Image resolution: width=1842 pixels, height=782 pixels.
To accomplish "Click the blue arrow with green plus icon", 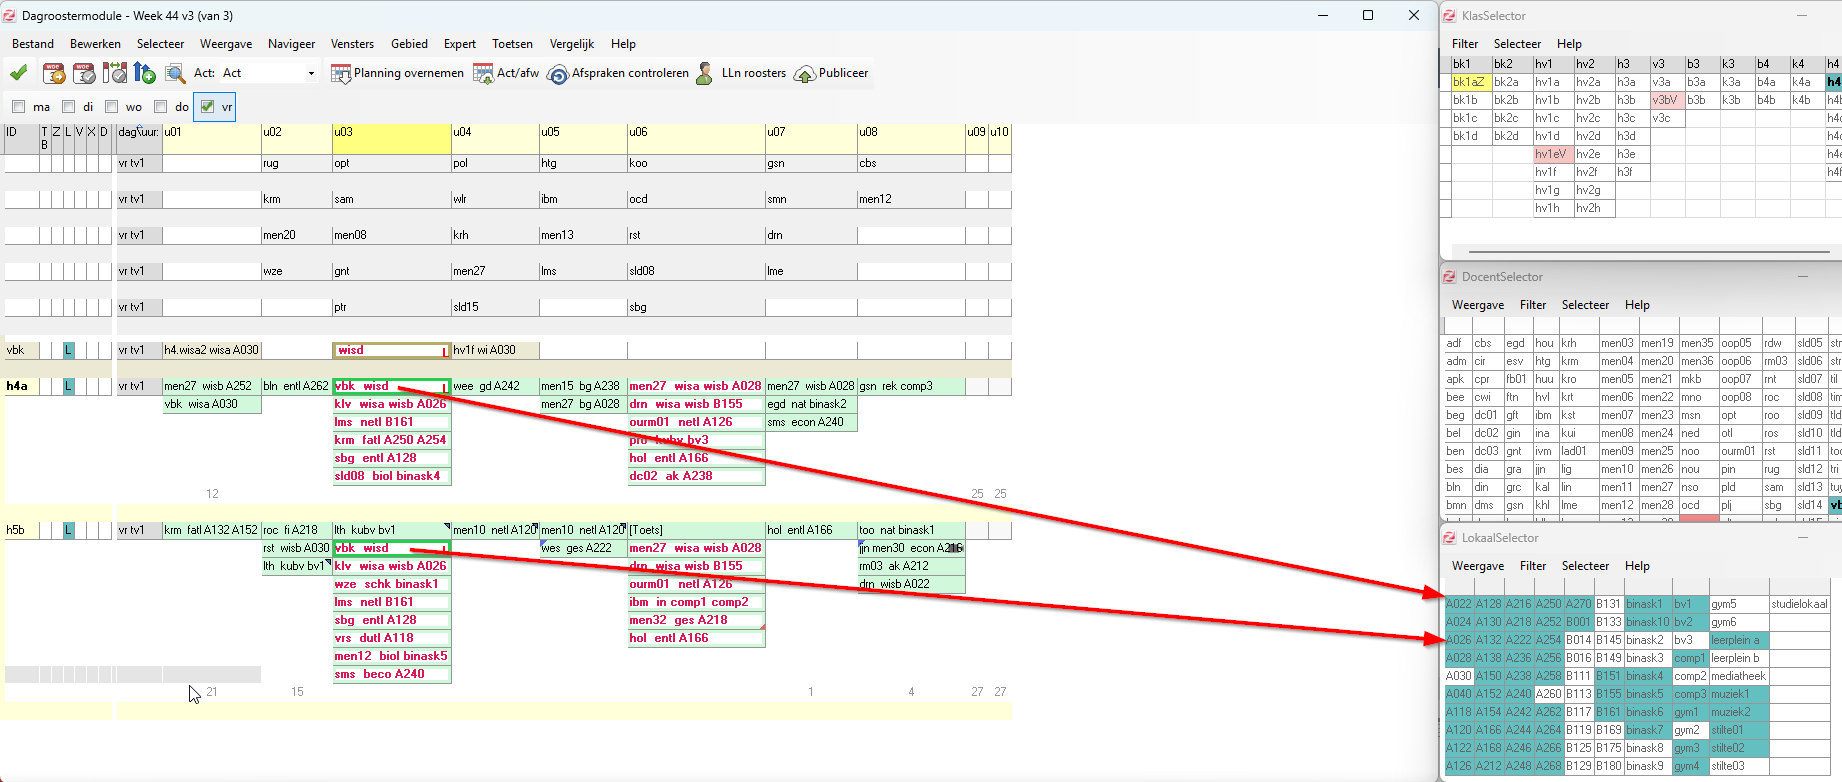I will (x=144, y=73).
